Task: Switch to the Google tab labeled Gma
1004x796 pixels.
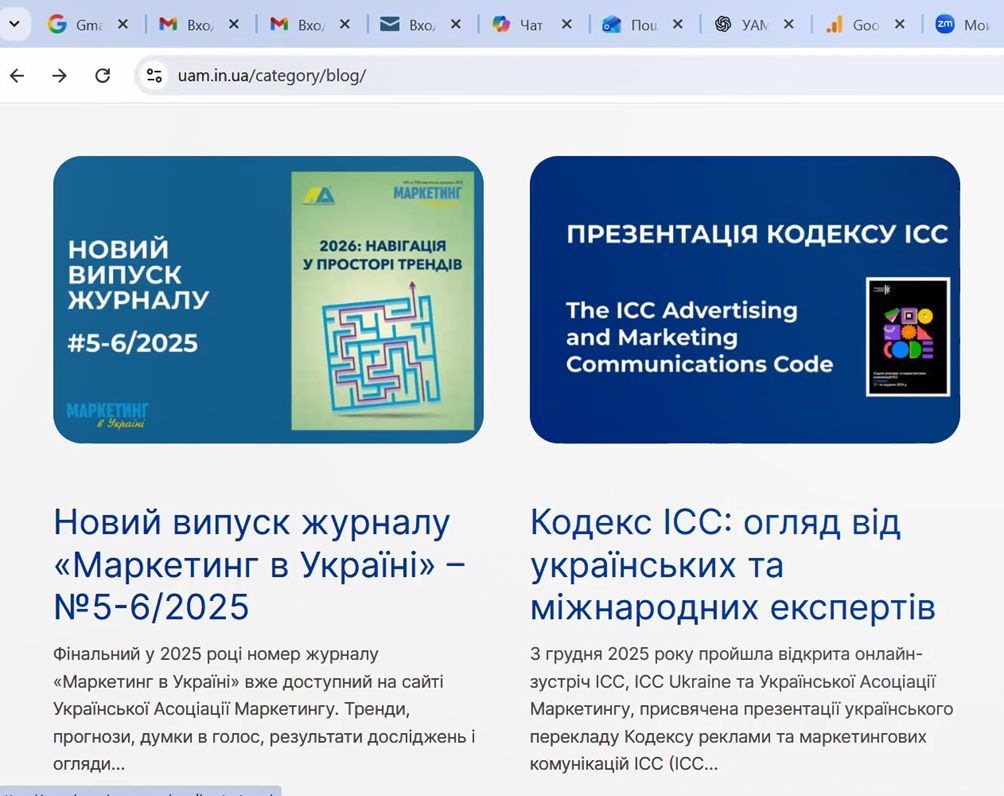Action: [x=78, y=24]
